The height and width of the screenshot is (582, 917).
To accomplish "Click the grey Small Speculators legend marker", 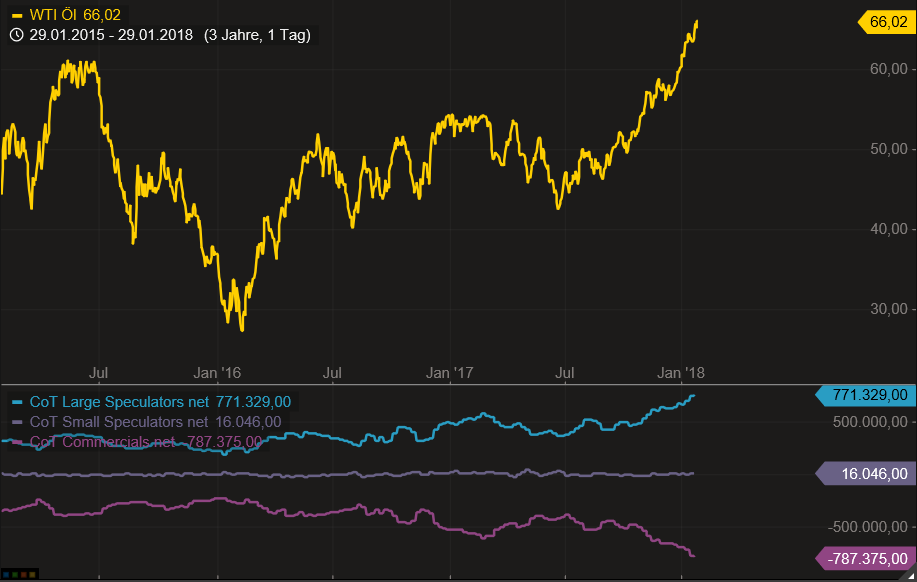I will (17, 422).
